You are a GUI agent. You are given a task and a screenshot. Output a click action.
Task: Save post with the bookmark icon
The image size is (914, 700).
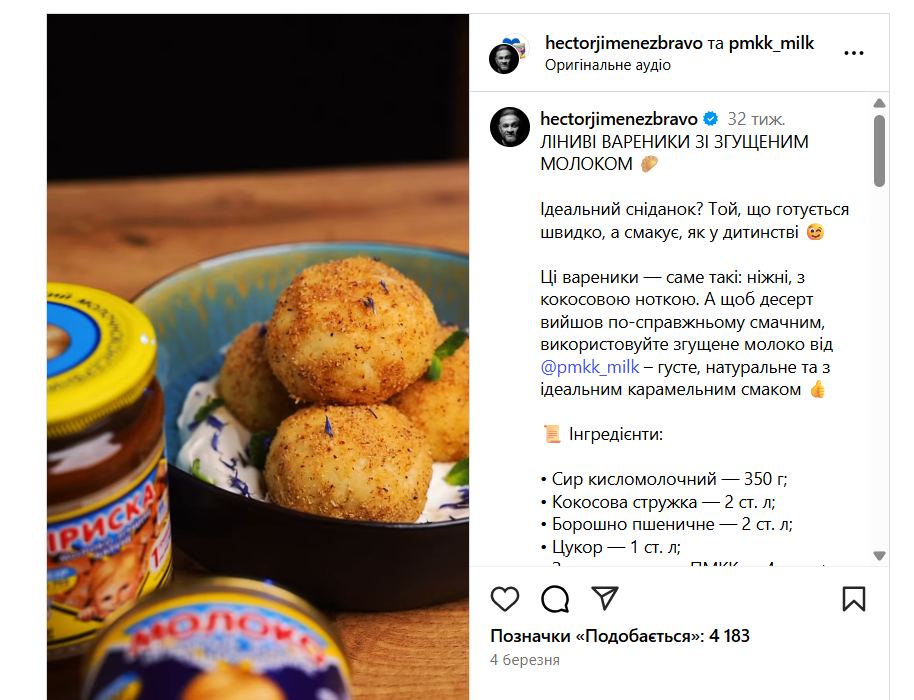854,599
